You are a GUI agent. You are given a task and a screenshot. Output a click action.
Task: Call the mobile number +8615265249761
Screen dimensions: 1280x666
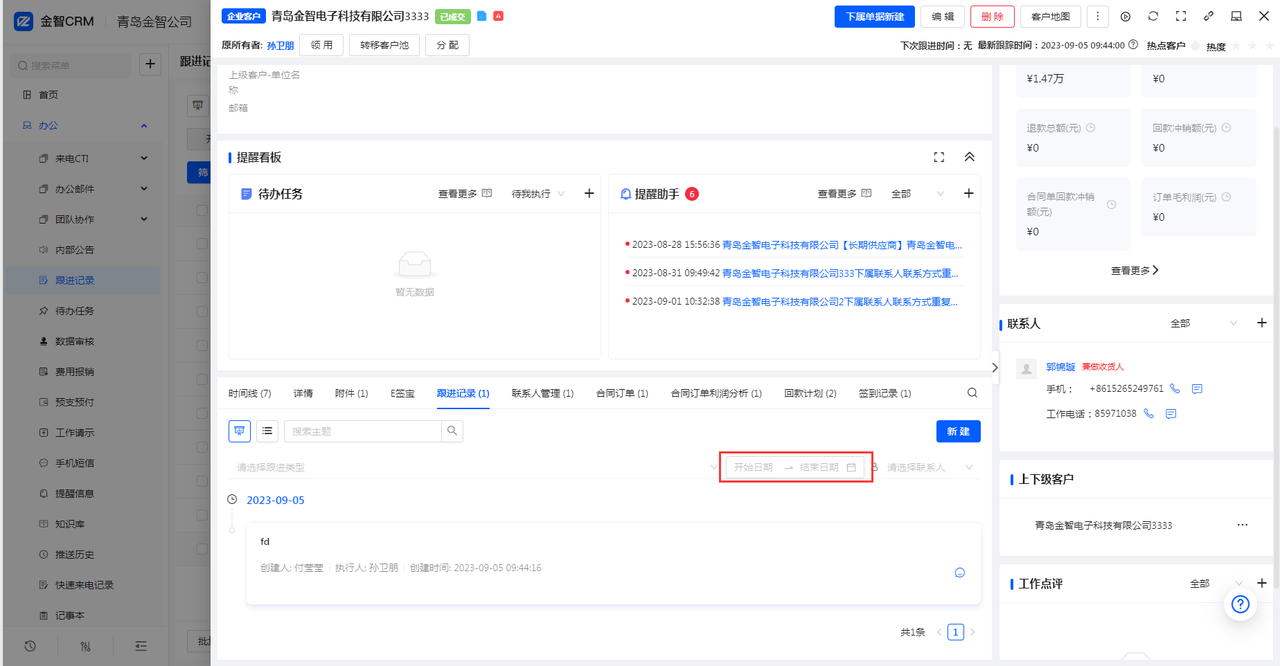(1175, 389)
